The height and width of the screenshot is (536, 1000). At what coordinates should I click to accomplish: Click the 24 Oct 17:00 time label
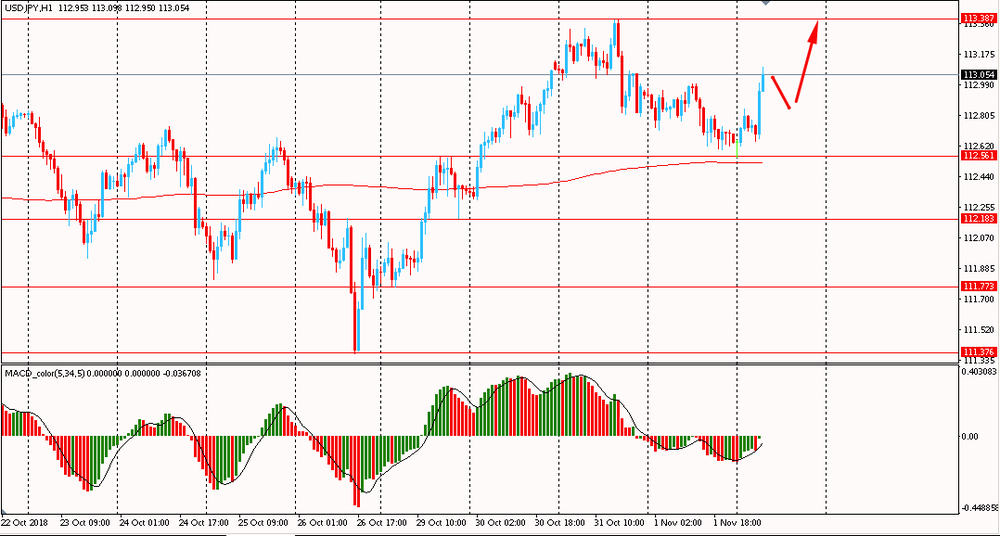[204, 522]
